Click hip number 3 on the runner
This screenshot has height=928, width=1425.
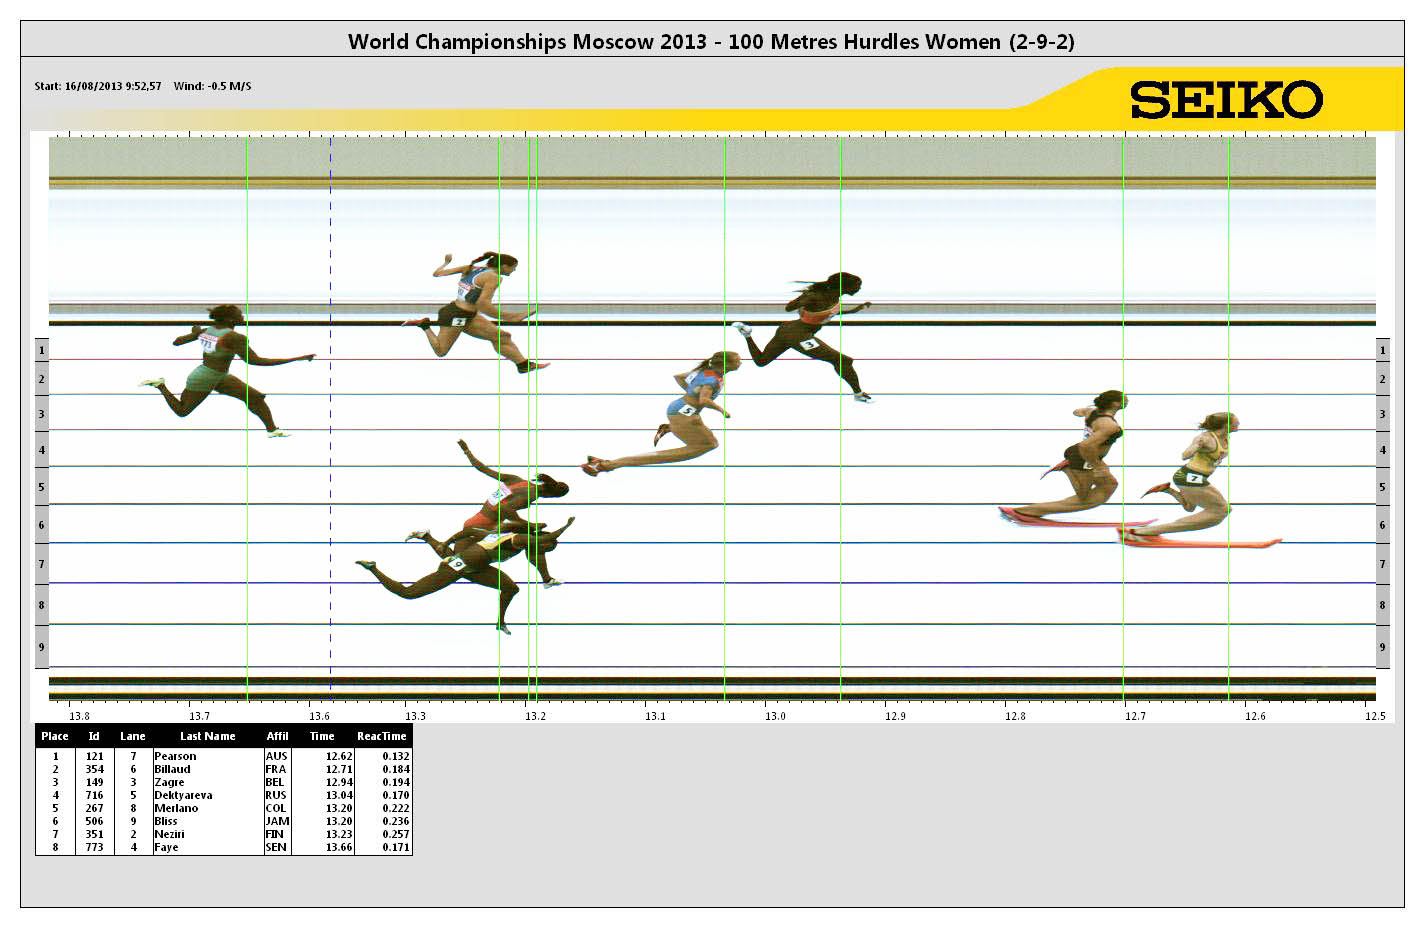[810, 344]
